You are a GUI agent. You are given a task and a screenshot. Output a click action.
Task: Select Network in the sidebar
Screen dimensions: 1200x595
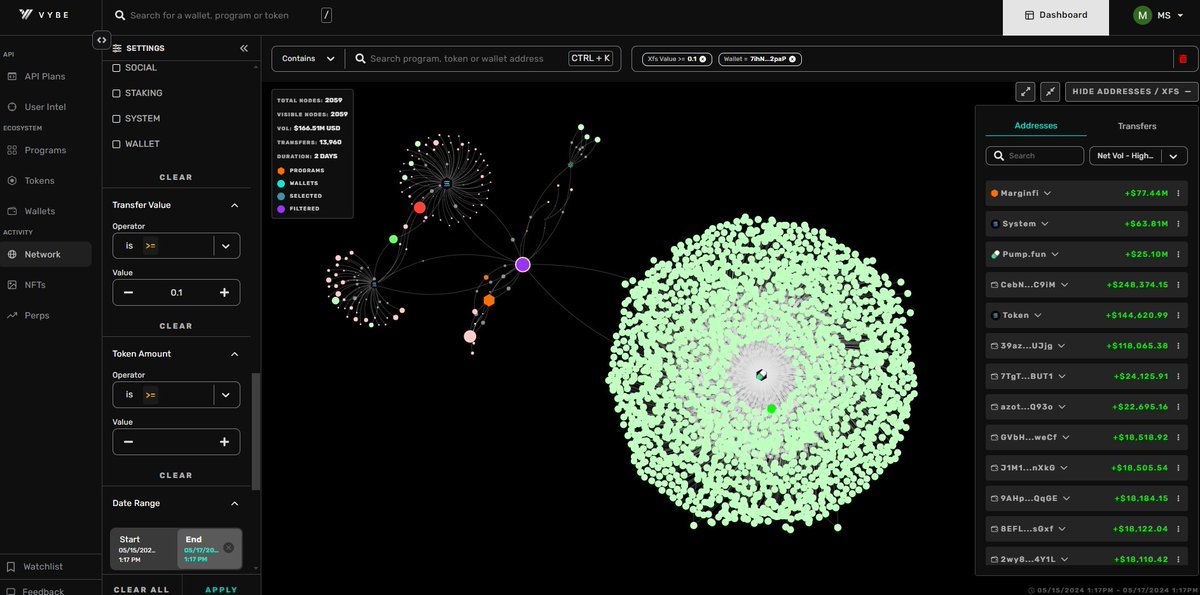46,254
